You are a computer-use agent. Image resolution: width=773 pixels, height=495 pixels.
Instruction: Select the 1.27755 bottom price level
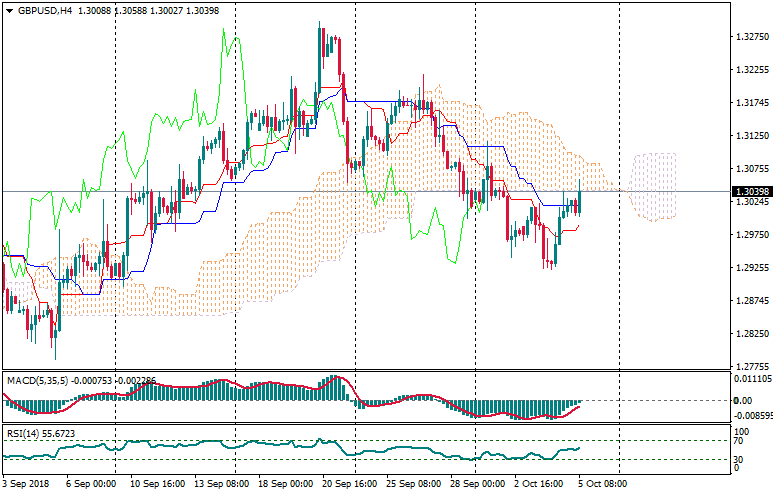750,366
